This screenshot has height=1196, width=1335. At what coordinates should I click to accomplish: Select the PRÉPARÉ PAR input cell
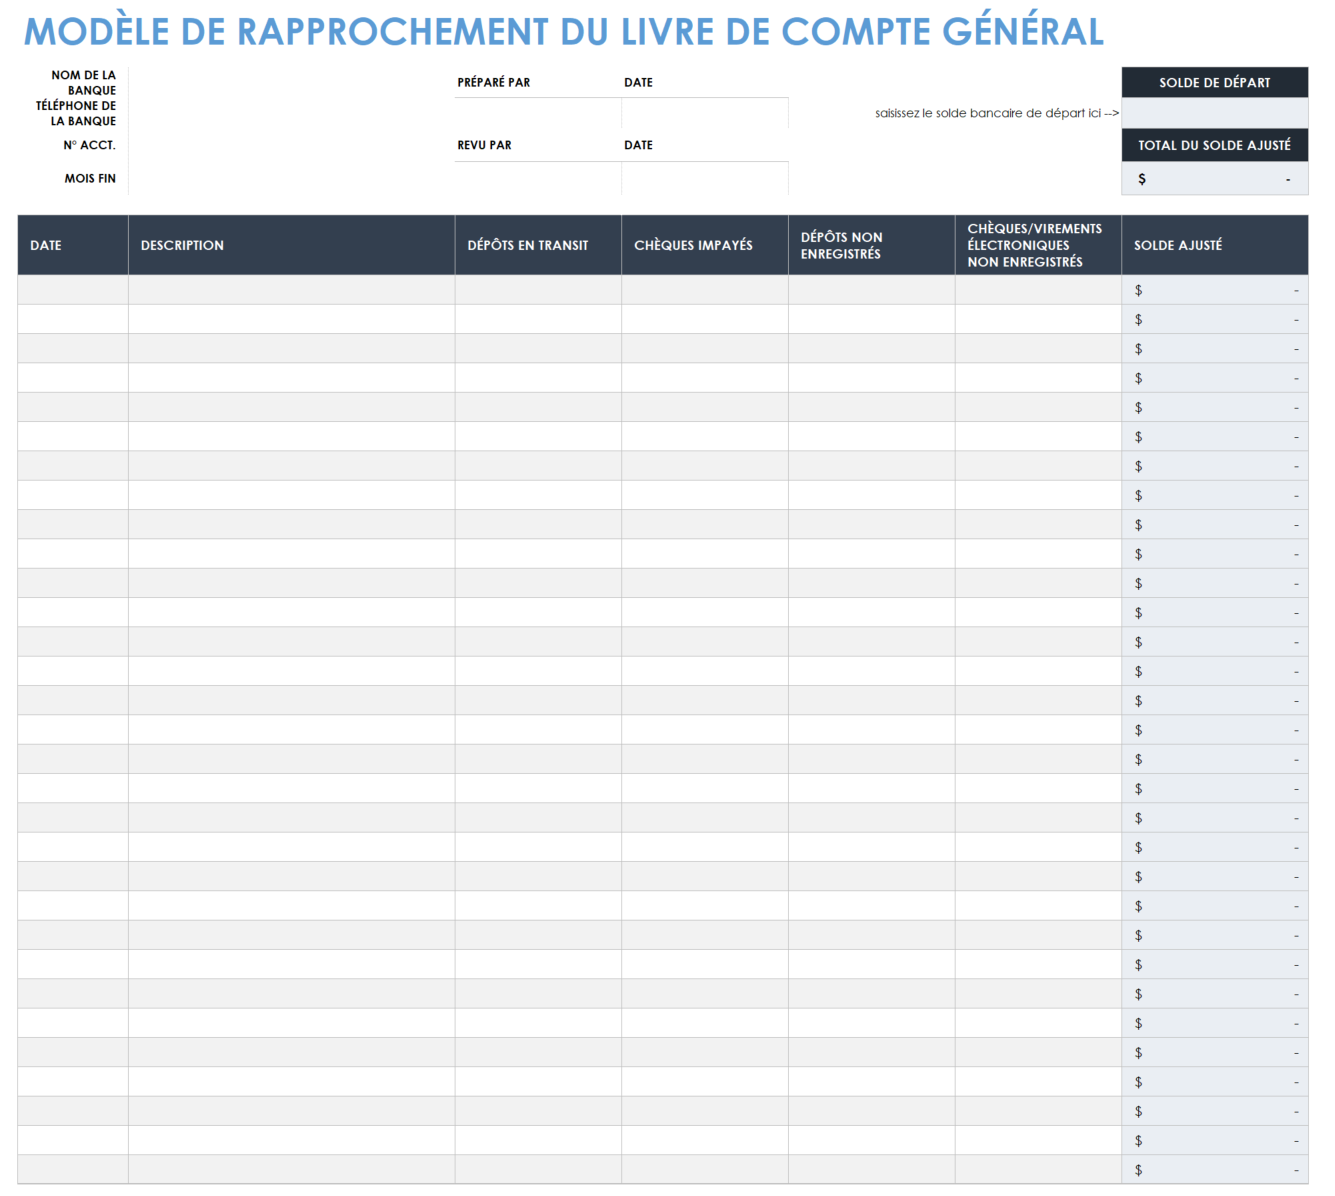[538, 113]
